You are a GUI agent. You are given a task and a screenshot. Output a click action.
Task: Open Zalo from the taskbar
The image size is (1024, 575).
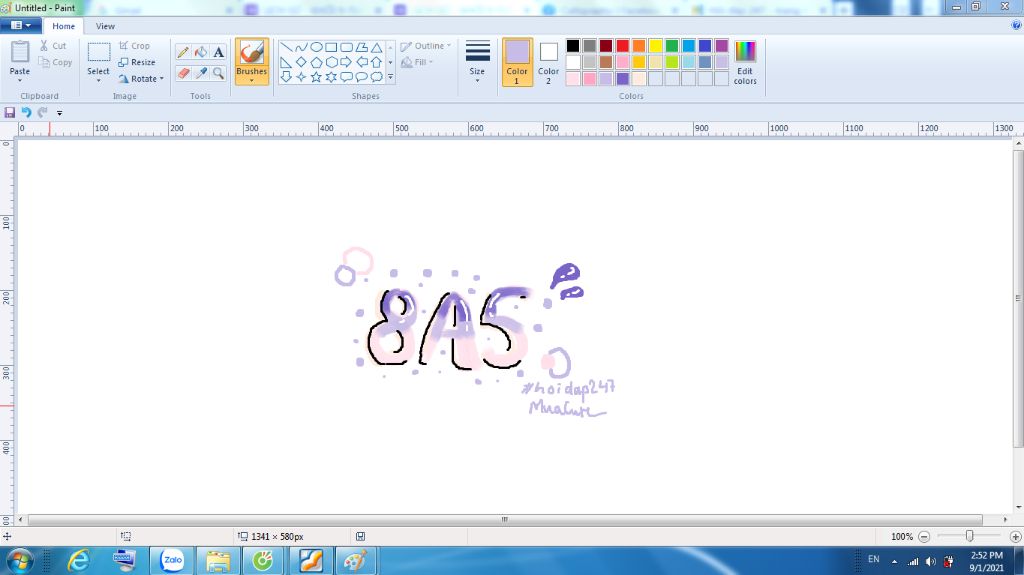[172, 561]
